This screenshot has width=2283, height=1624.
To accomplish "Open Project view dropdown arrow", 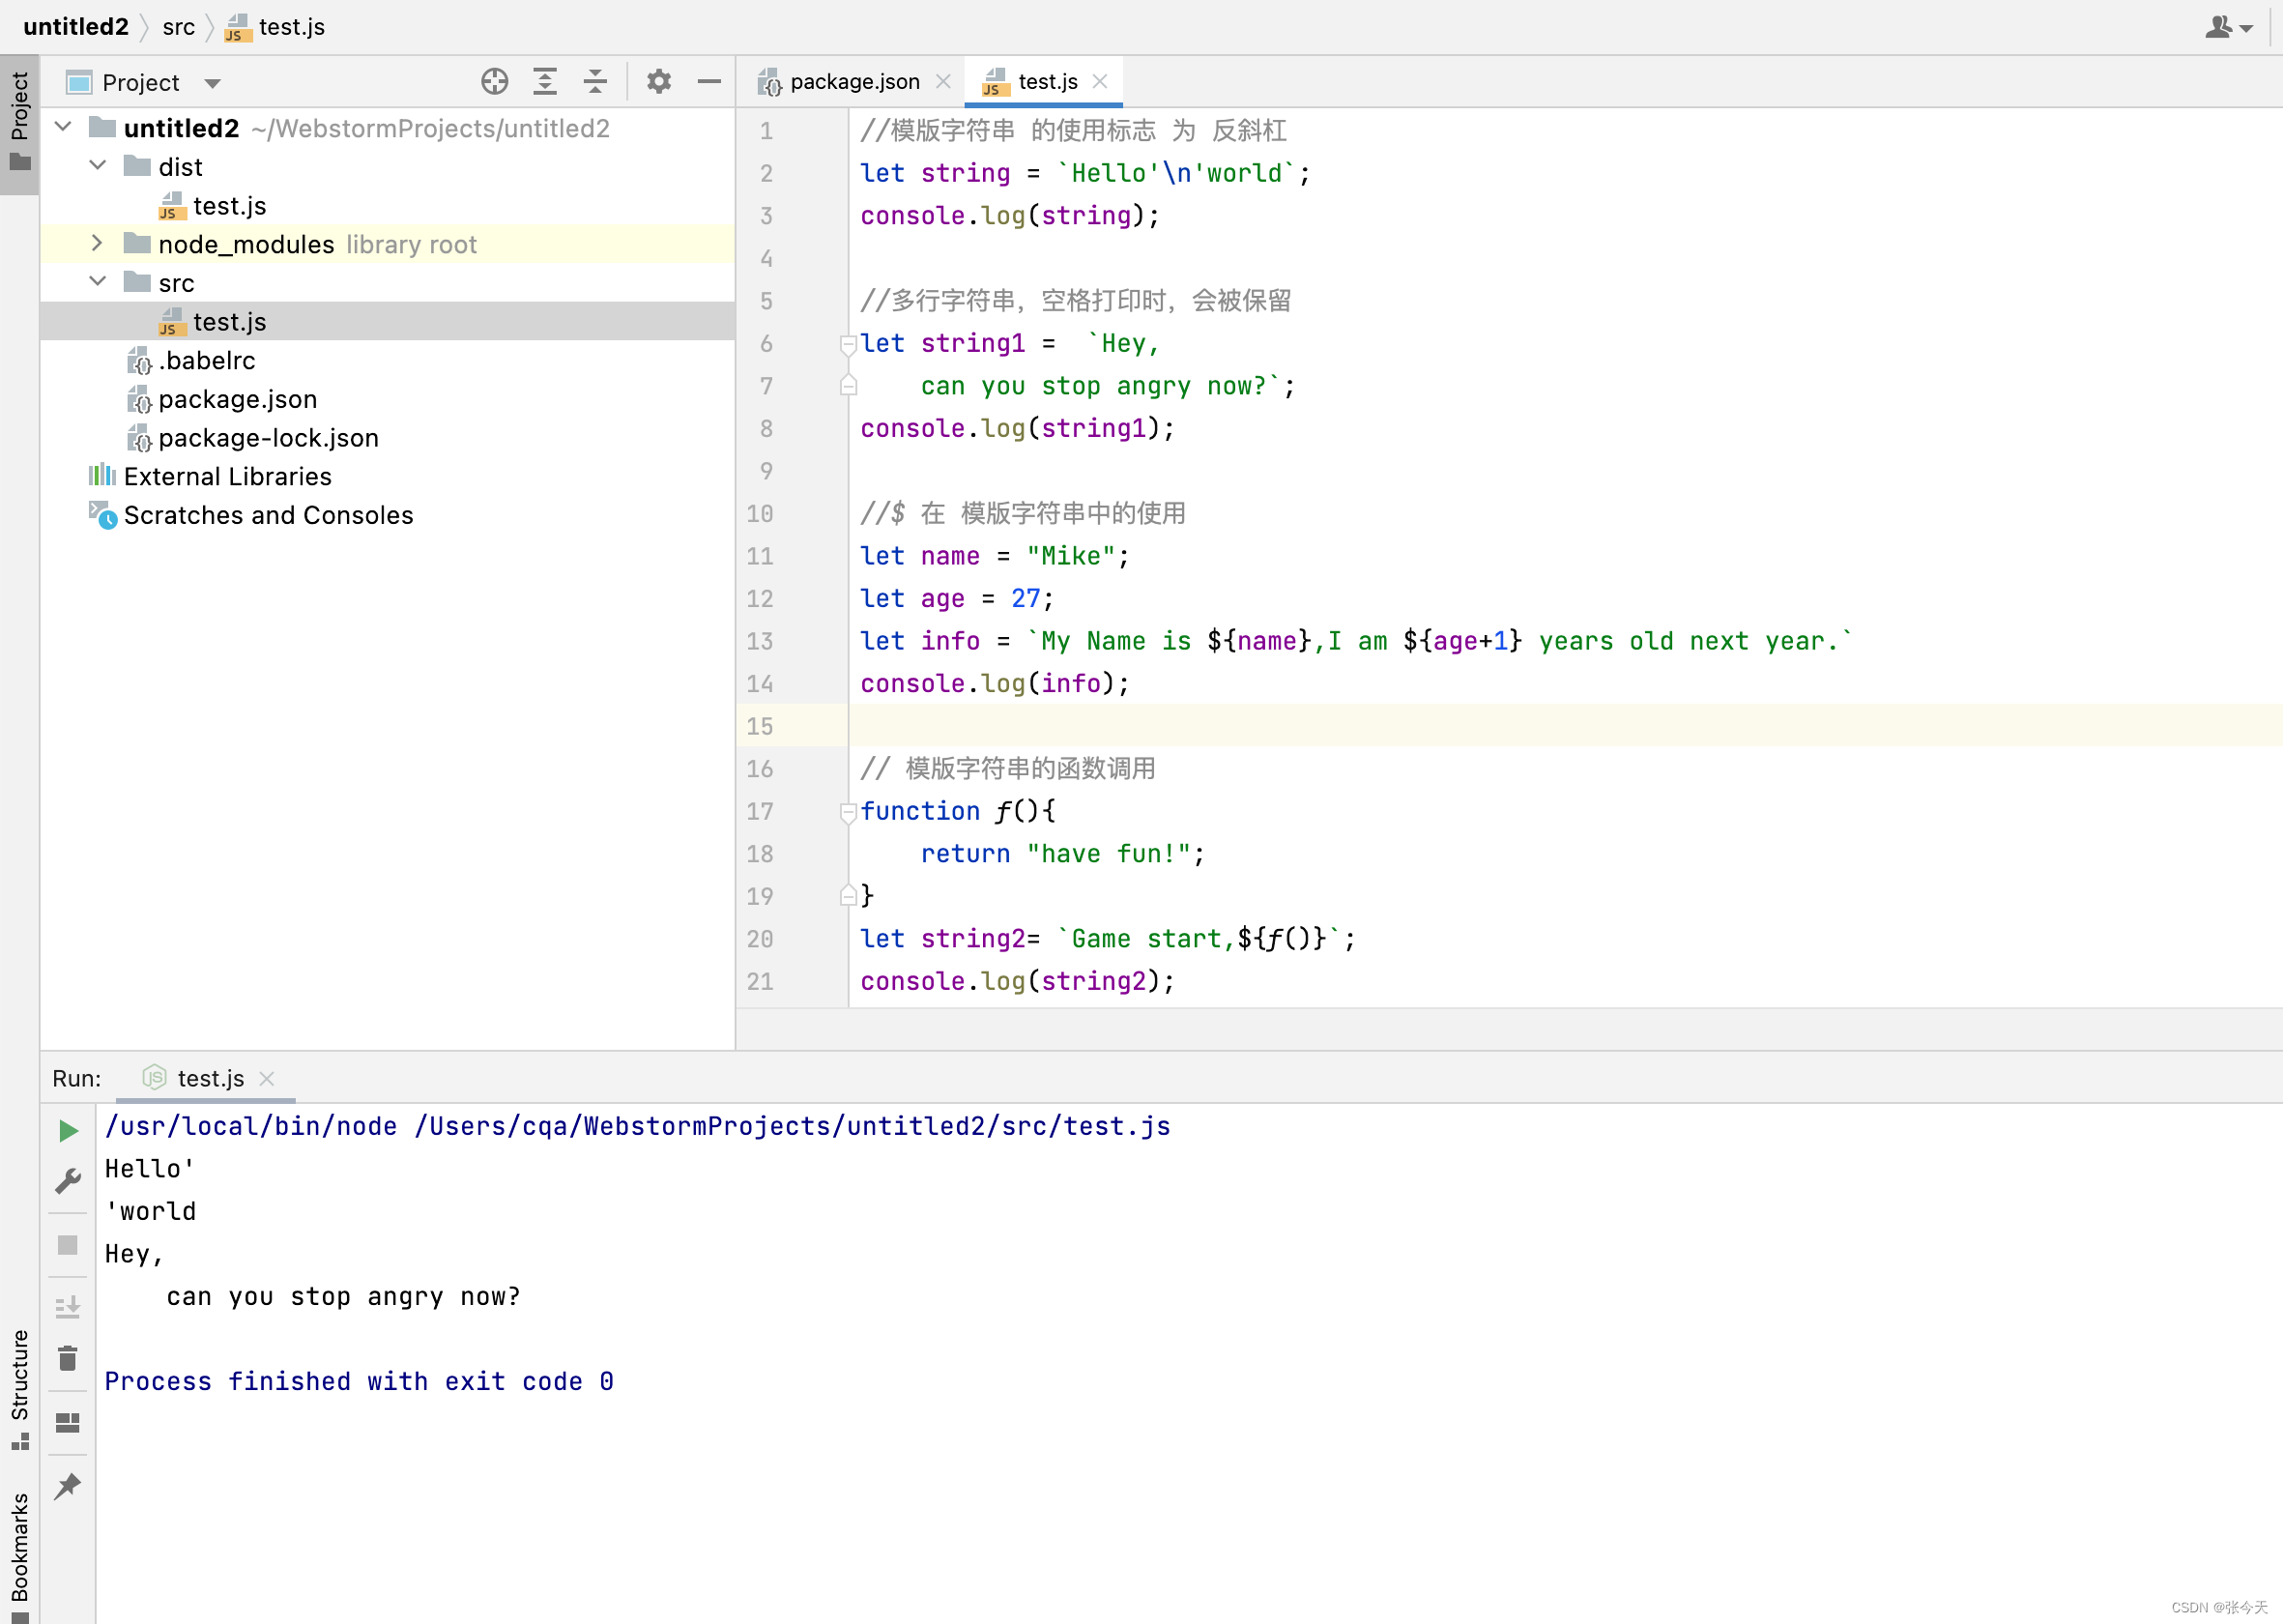I will click(212, 84).
